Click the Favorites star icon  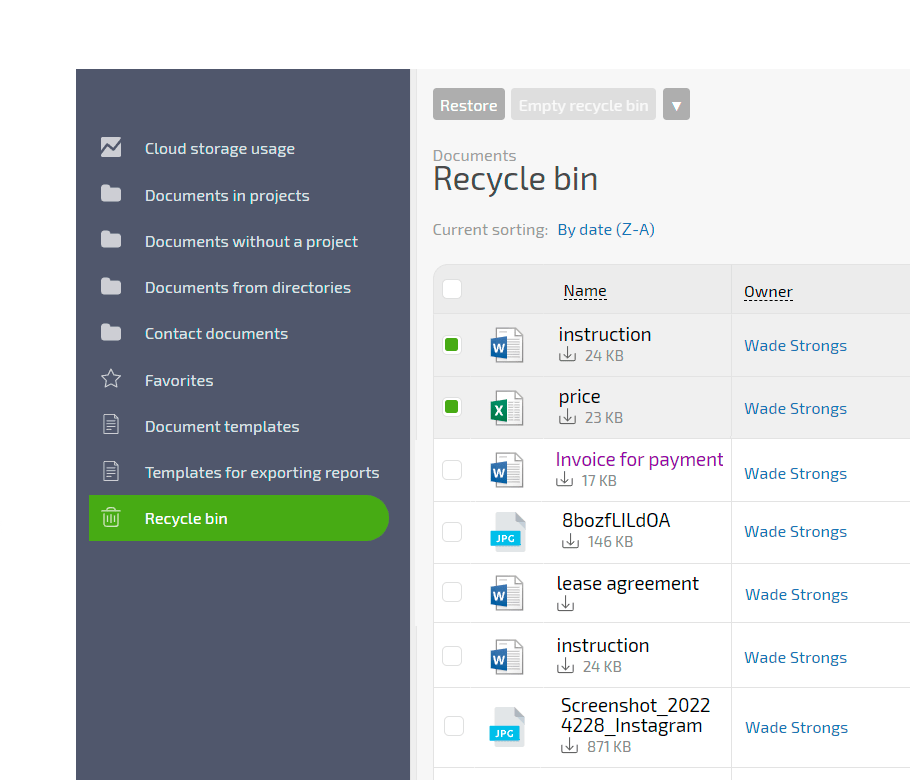[111, 379]
